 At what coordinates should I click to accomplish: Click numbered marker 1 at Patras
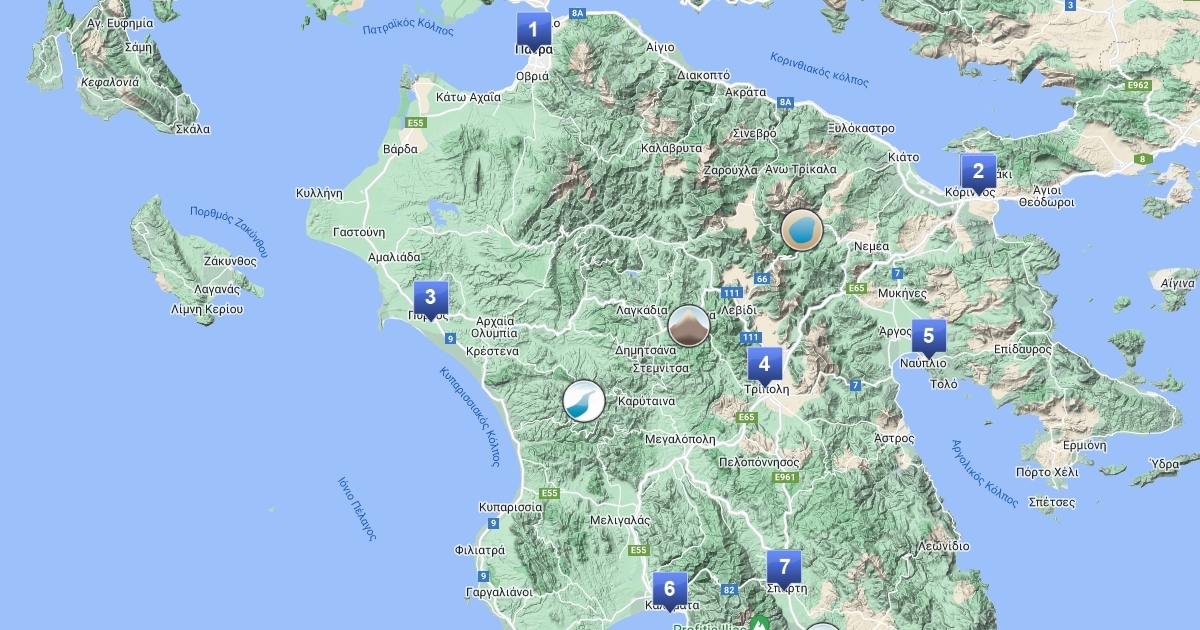coord(533,30)
